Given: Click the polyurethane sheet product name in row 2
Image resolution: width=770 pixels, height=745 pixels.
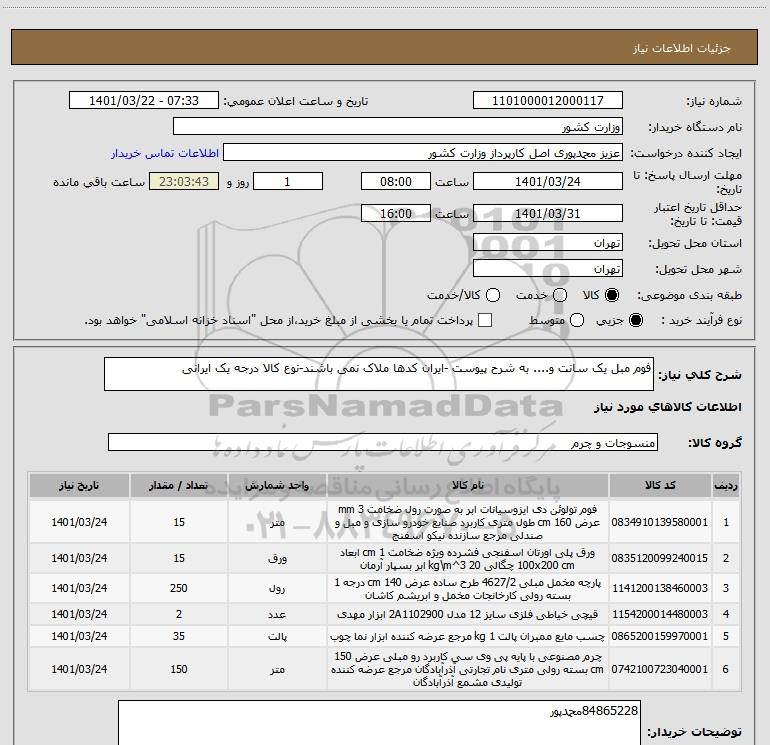Looking at the screenshot, I should tap(468, 559).
